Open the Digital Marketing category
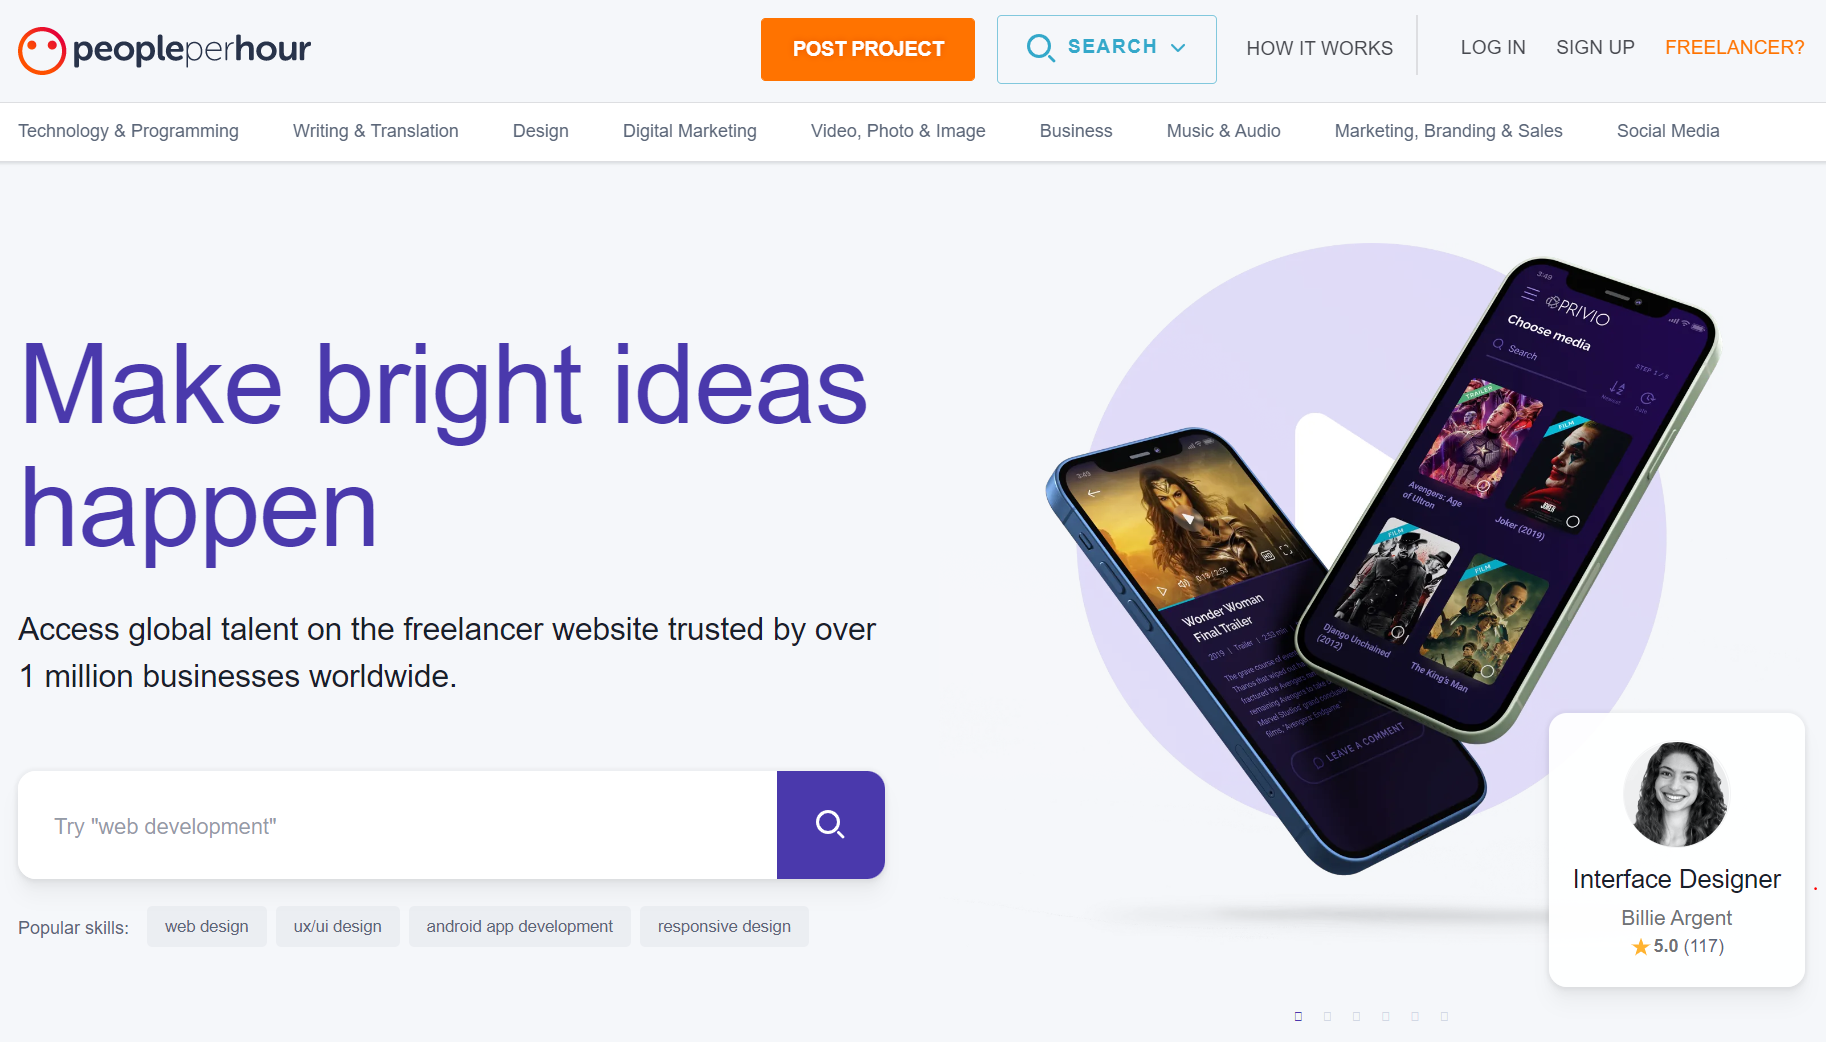 [689, 131]
